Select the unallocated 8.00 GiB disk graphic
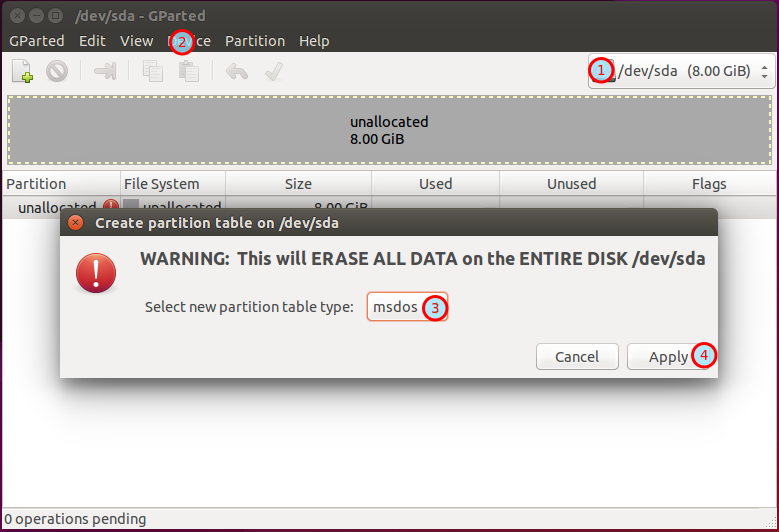 pyautogui.click(x=390, y=130)
